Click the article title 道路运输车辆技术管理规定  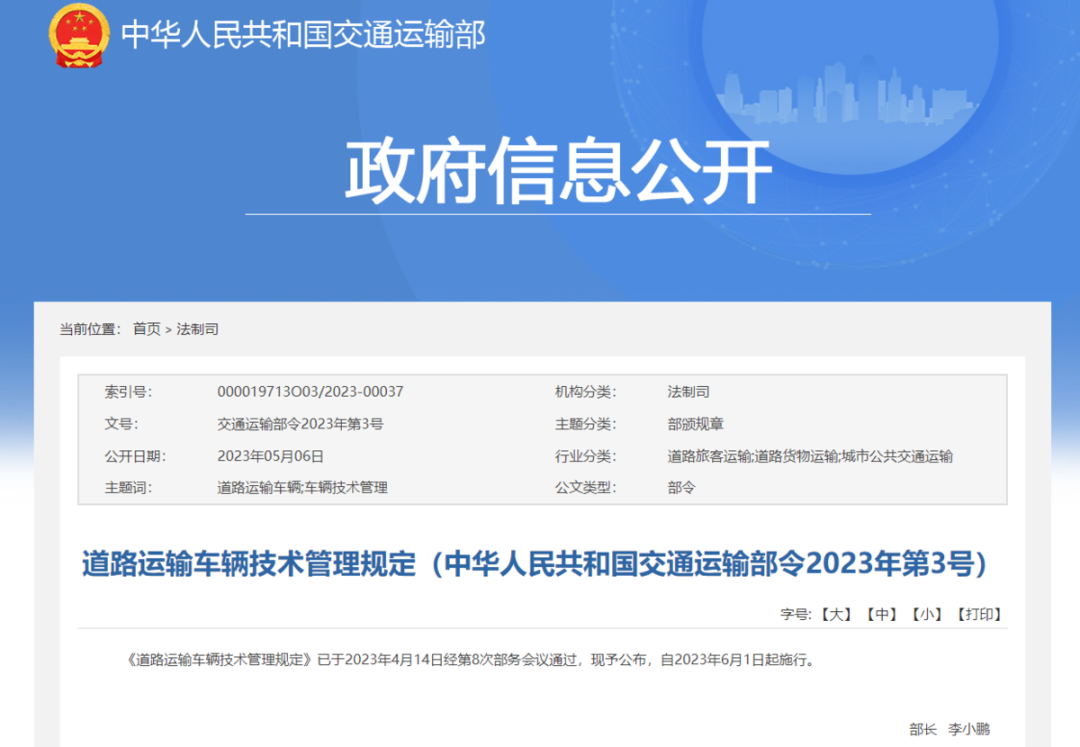point(534,563)
